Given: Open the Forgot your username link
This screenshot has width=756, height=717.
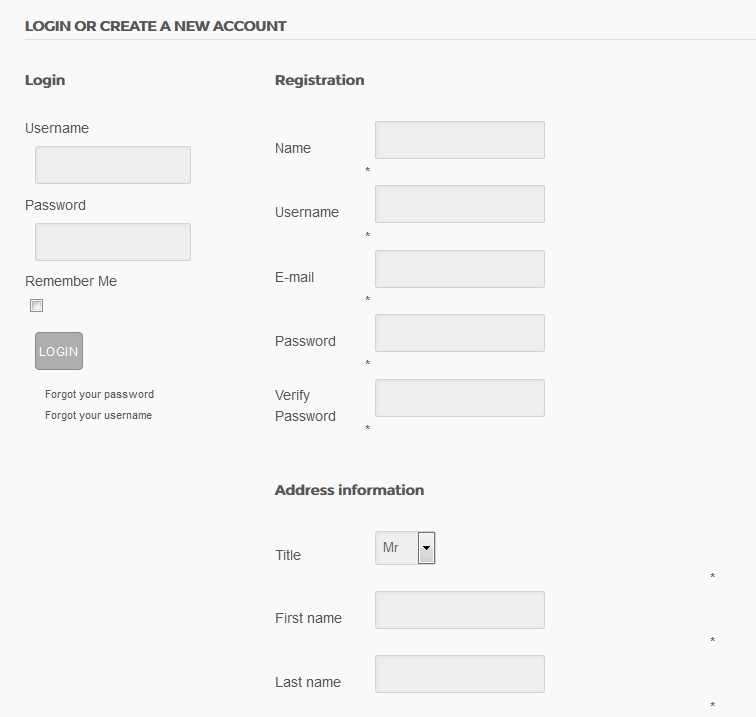Looking at the screenshot, I should (98, 415).
